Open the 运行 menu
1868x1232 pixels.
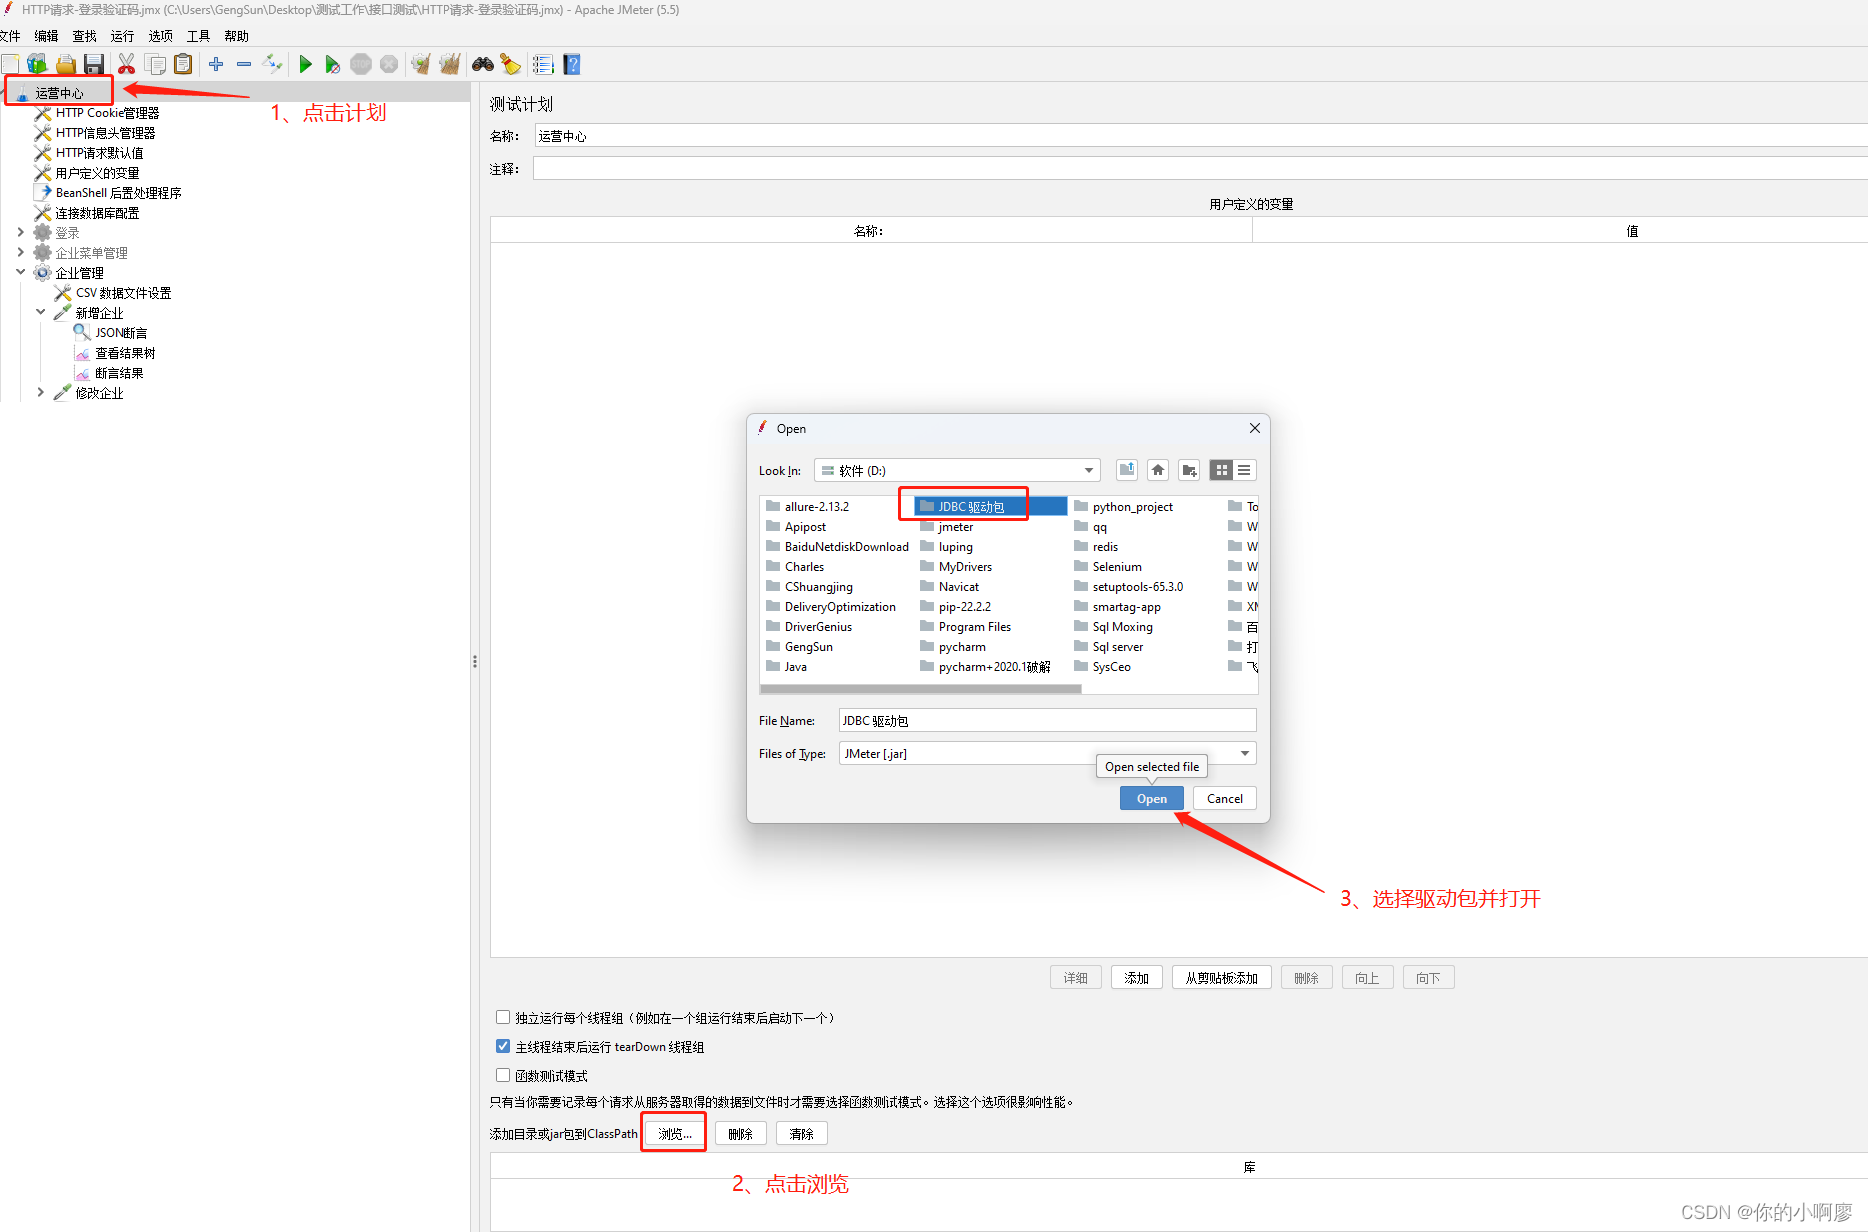point(123,36)
